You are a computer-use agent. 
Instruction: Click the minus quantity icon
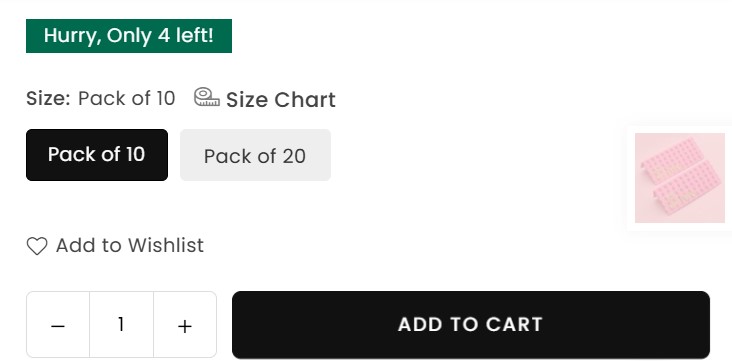point(58,326)
